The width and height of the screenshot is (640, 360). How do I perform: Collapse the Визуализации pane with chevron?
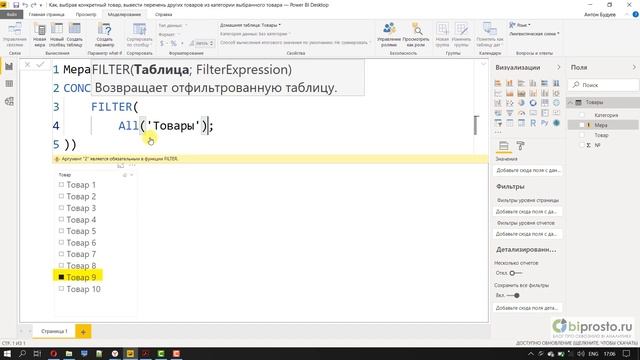tap(558, 67)
